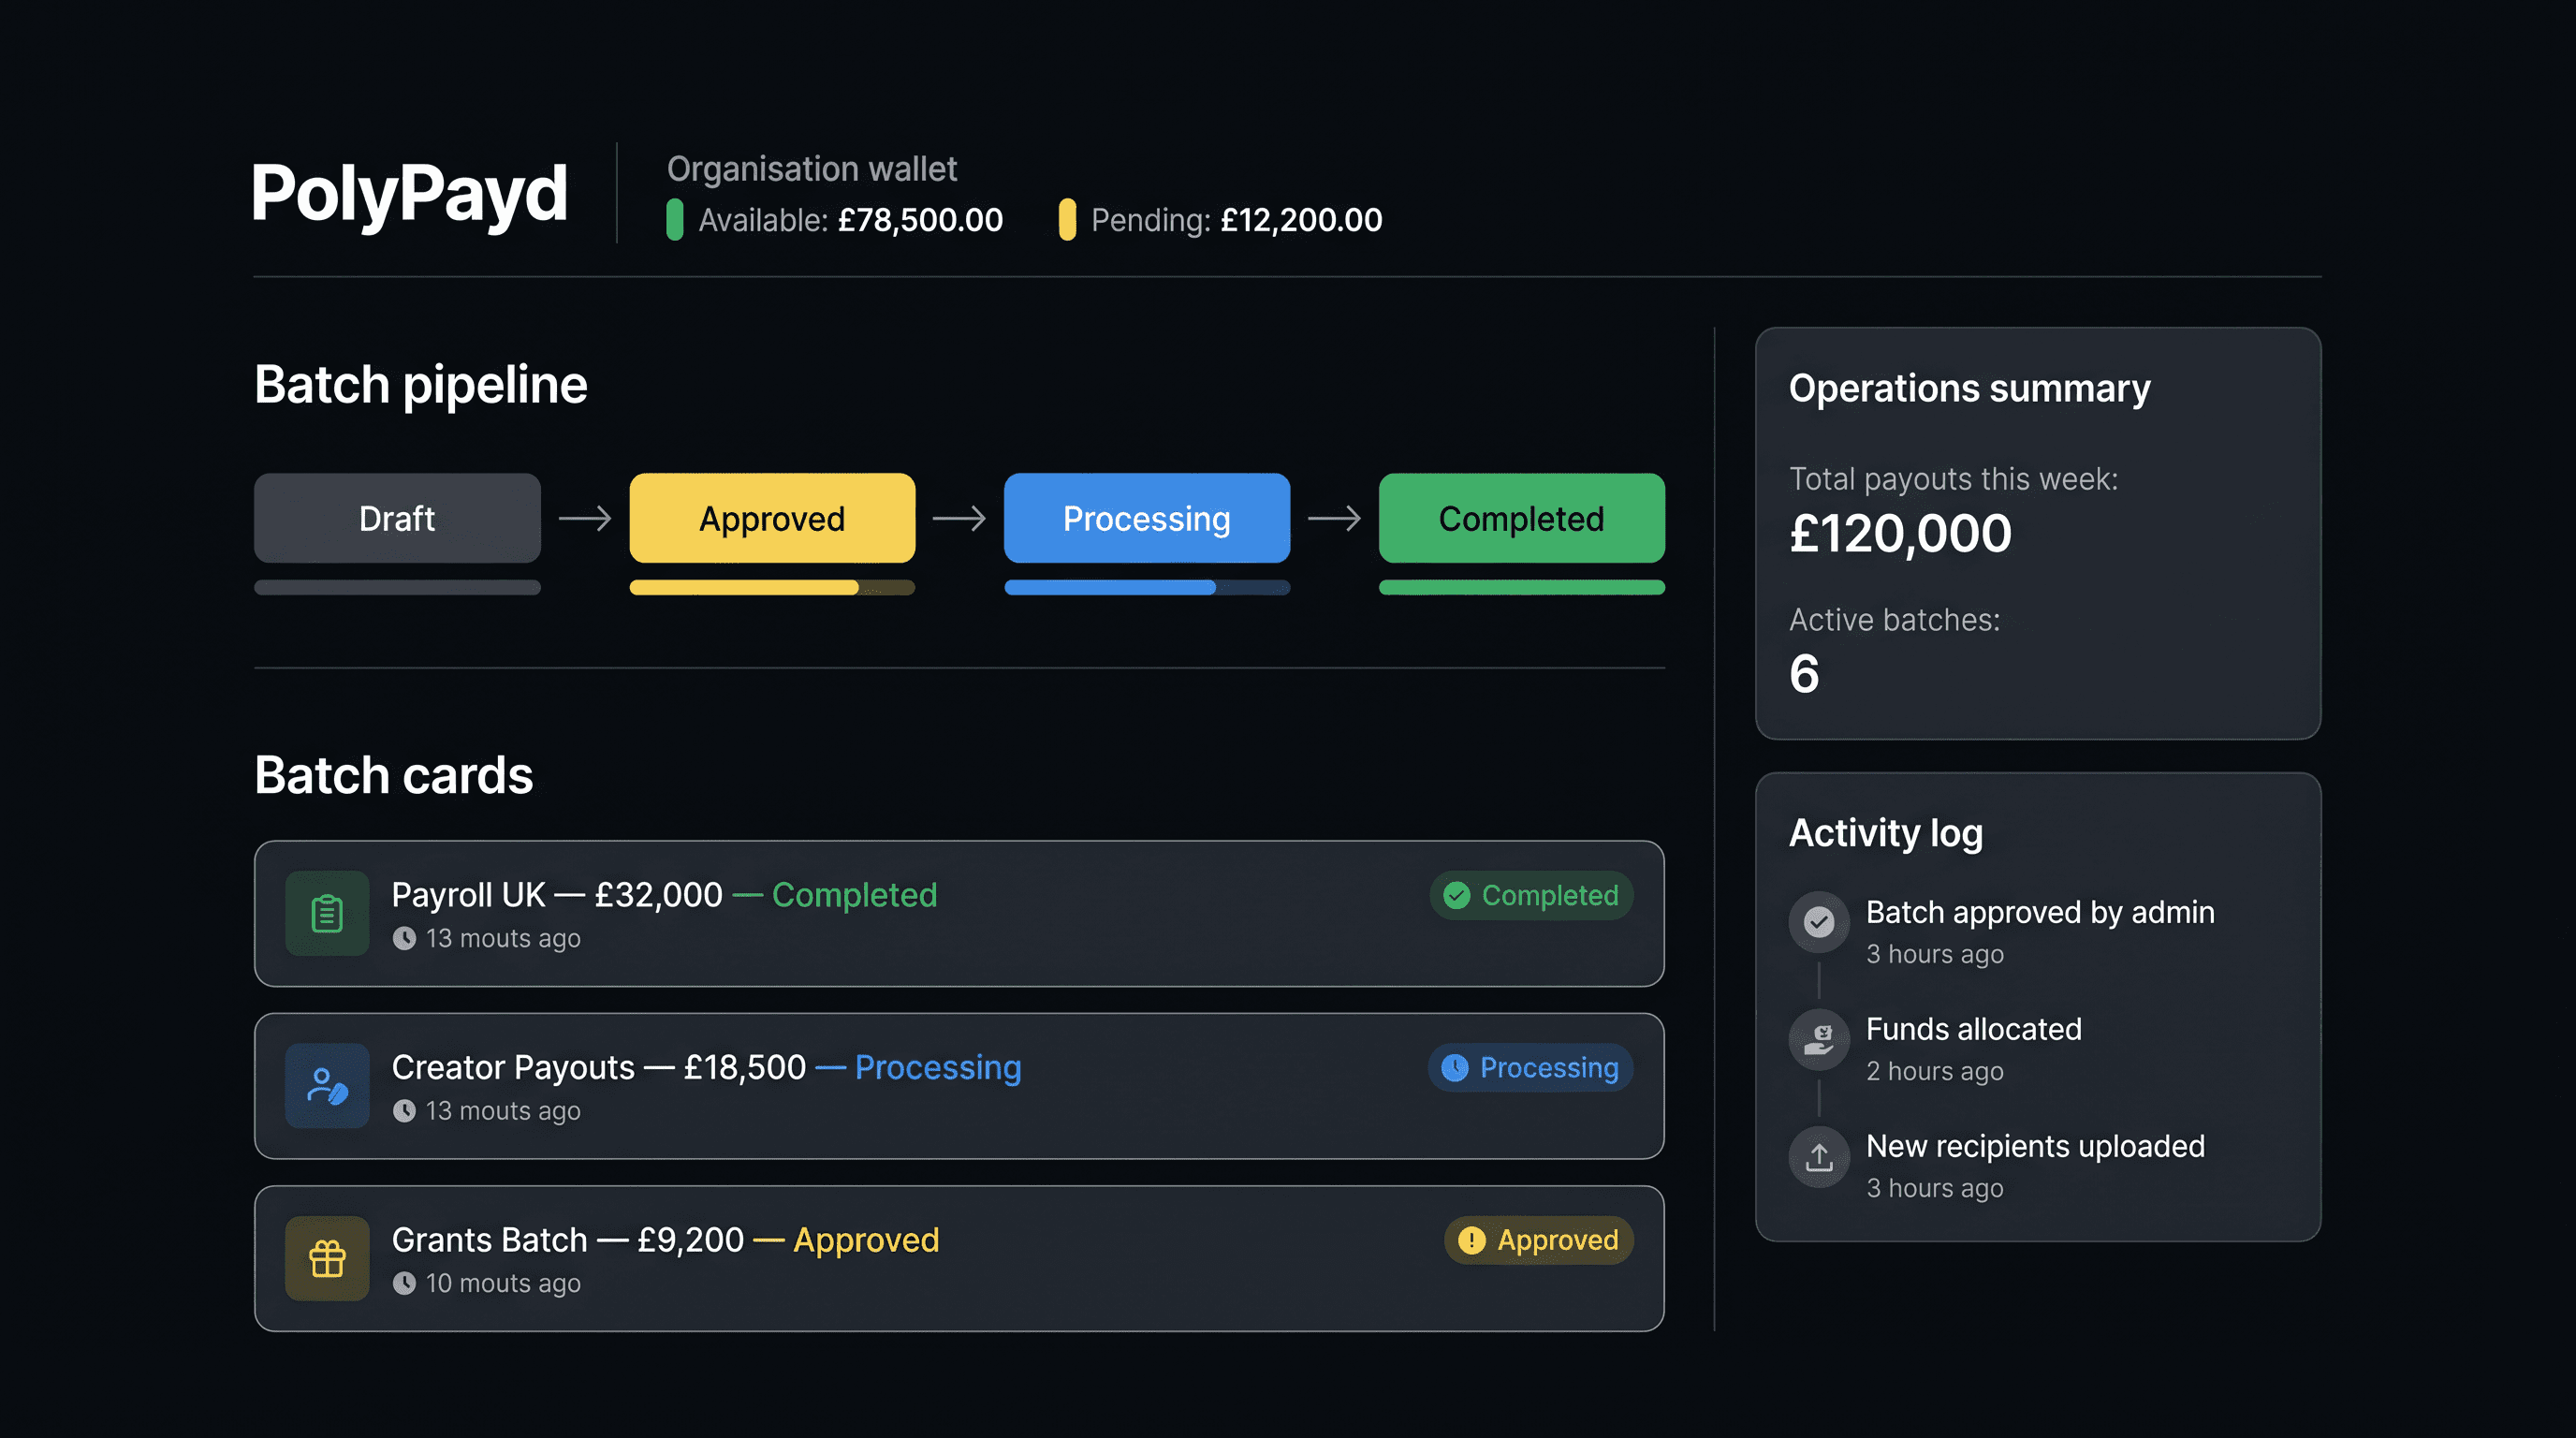Click the green Available wallet indicator

676,219
